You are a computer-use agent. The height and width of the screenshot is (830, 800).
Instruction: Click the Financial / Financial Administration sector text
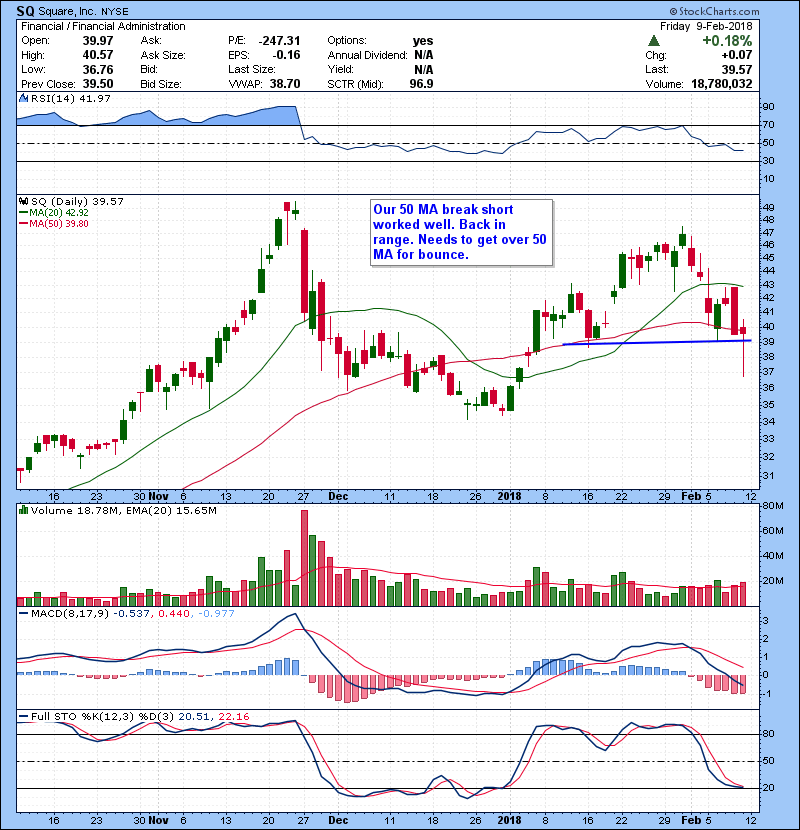tap(103, 26)
